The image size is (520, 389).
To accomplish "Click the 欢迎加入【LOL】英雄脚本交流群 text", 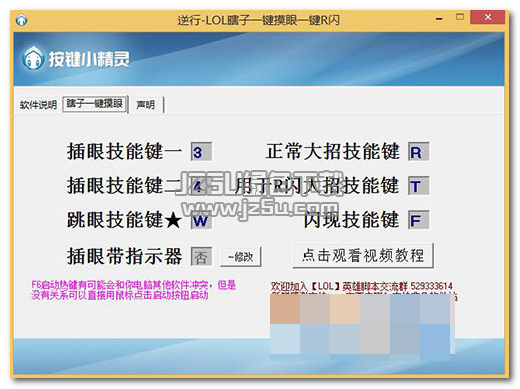I will tap(361, 286).
